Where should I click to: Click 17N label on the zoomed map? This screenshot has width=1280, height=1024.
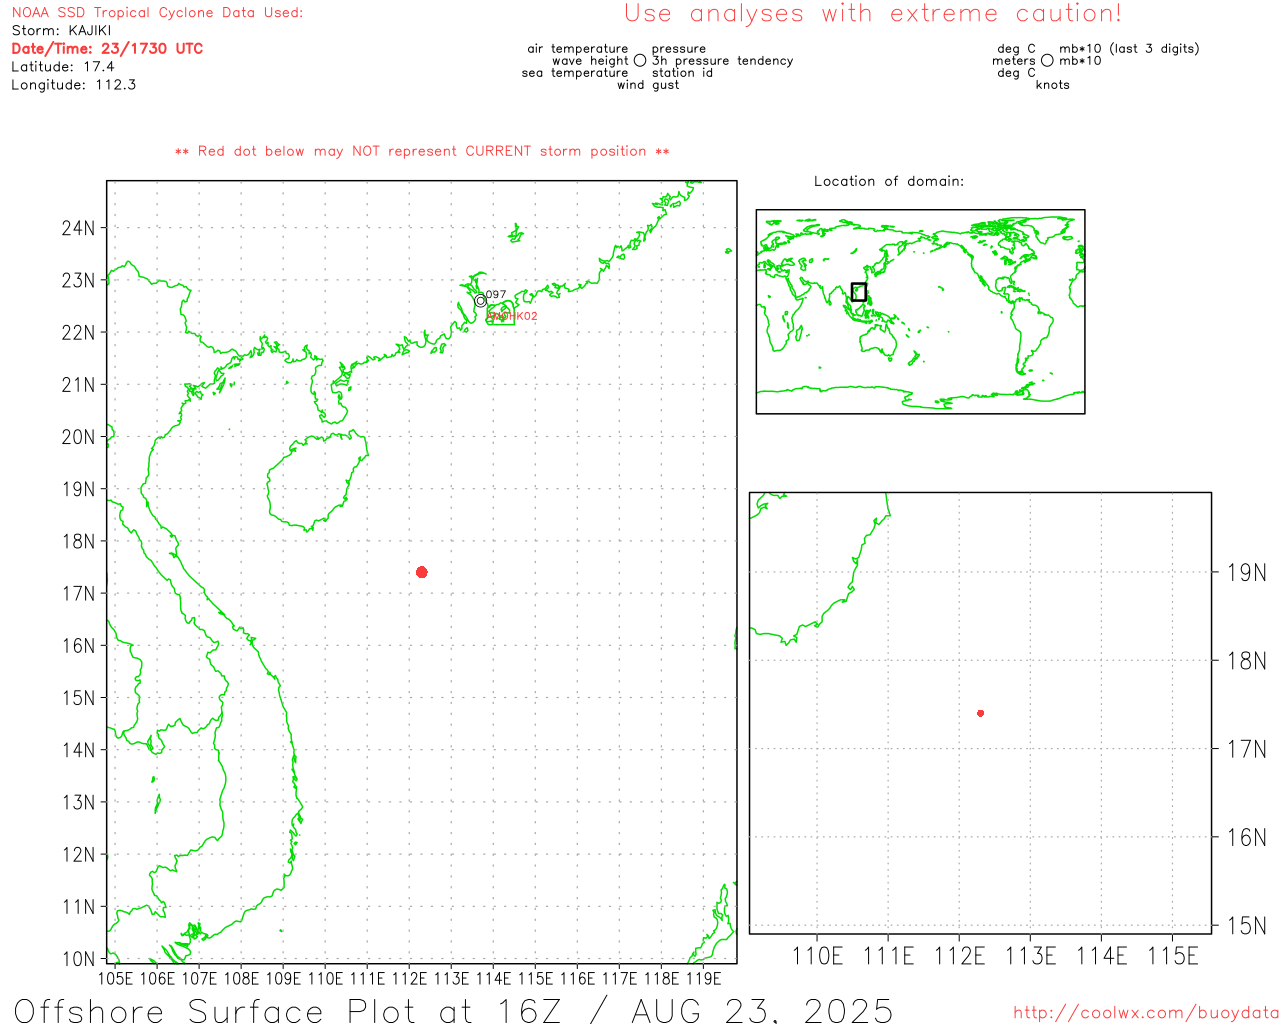(x=1246, y=749)
